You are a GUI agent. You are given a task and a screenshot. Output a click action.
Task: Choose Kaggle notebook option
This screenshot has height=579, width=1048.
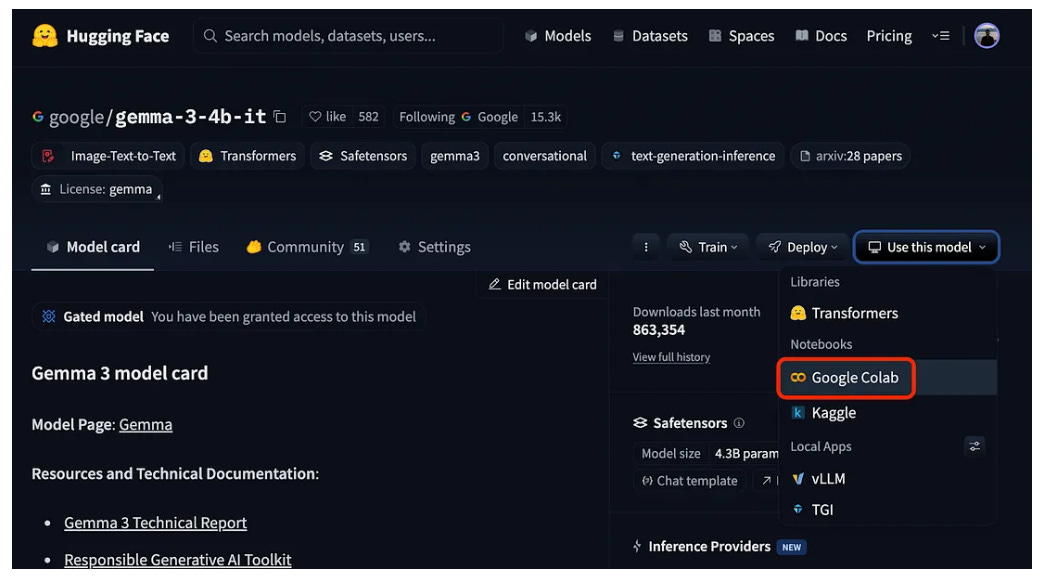(x=888, y=413)
